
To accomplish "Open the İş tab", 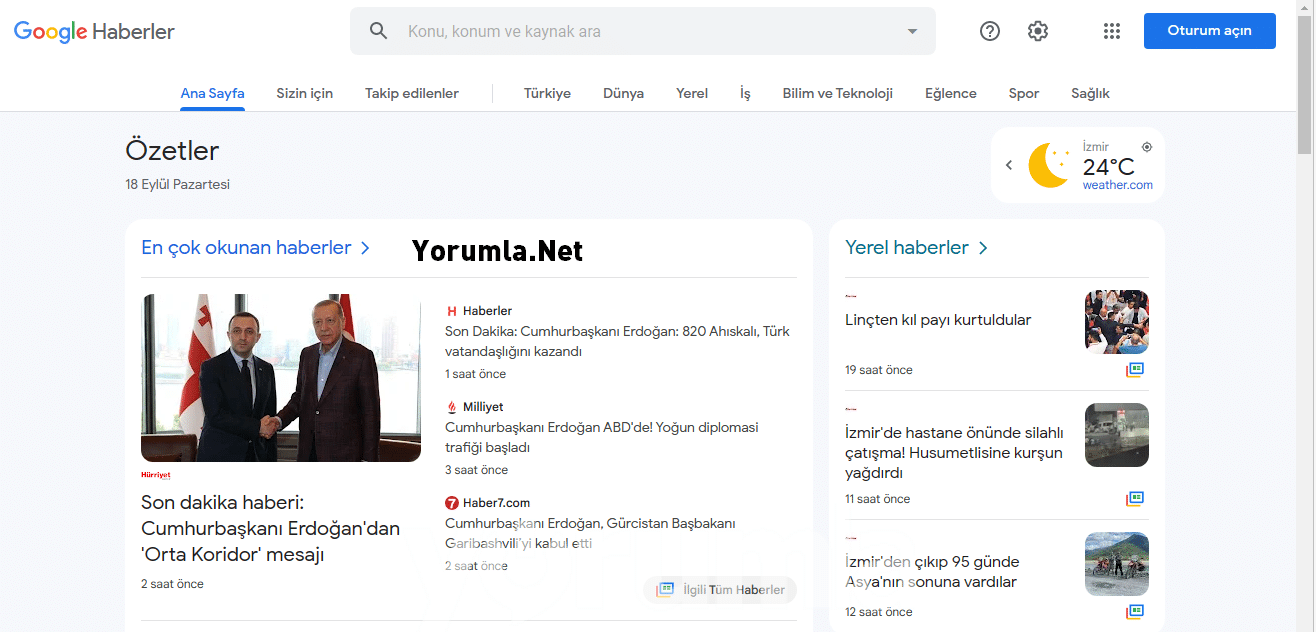I will coord(745,93).
